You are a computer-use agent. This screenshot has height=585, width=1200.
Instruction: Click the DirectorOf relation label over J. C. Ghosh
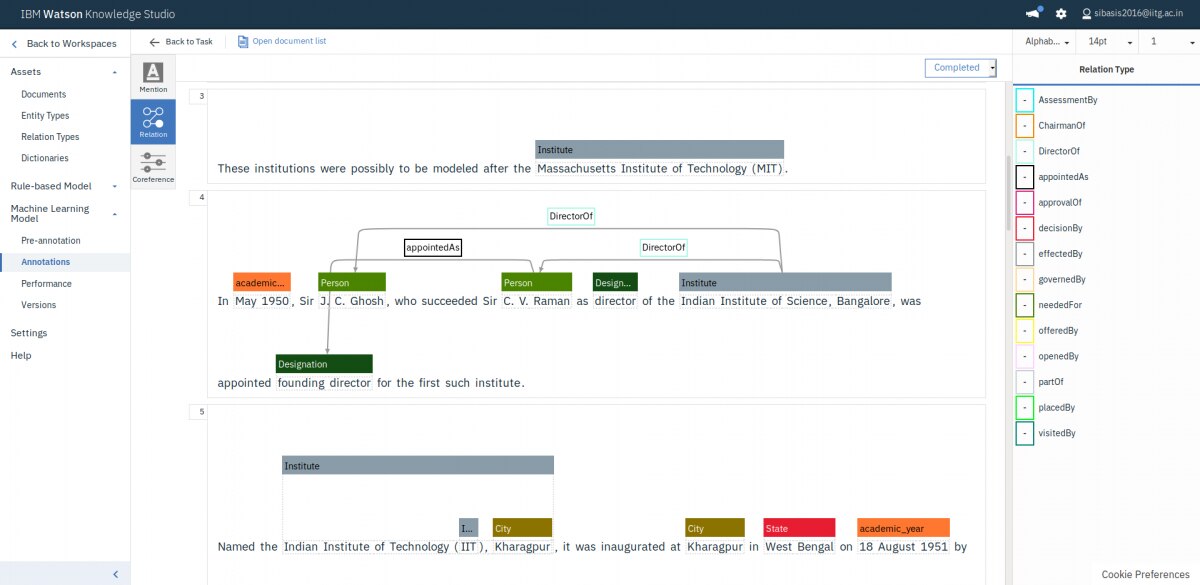point(571,216)
